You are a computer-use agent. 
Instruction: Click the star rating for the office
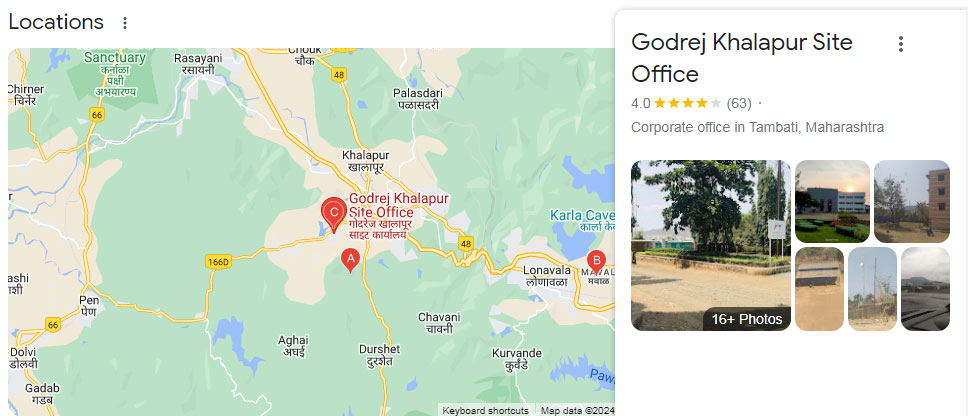pyautogui.click(x=687, y=103)
